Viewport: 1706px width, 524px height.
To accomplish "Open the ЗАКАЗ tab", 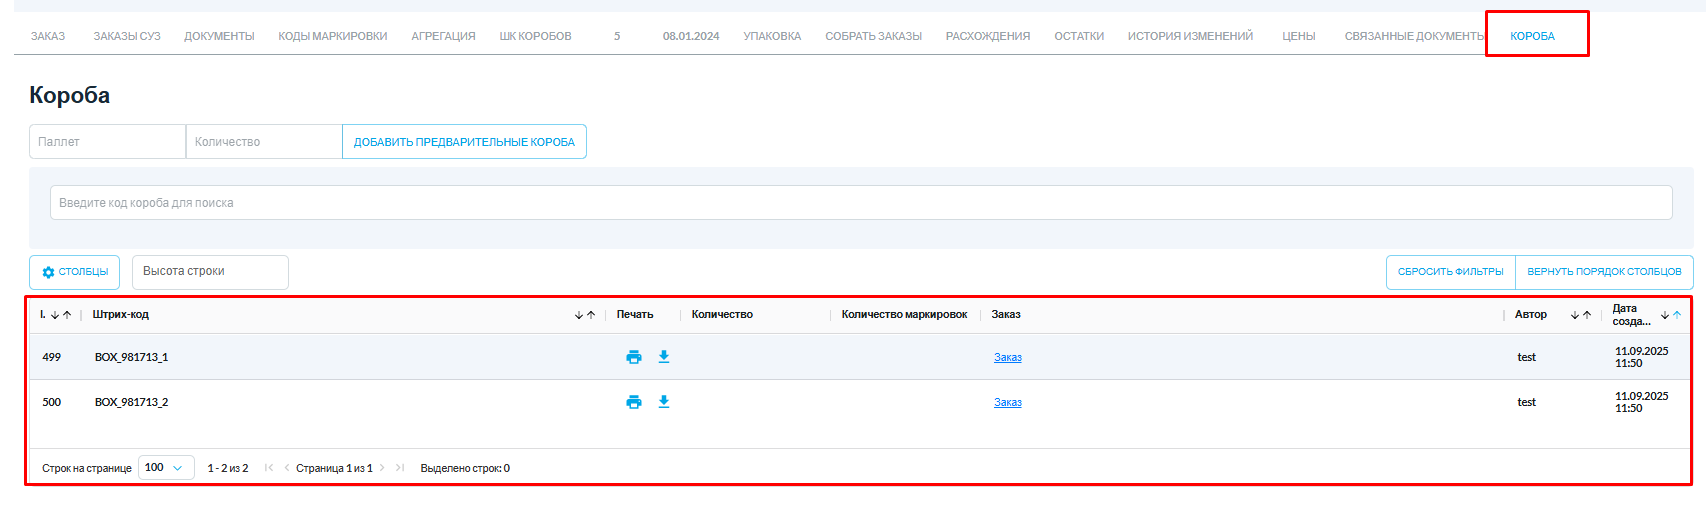I will point(48,36).
